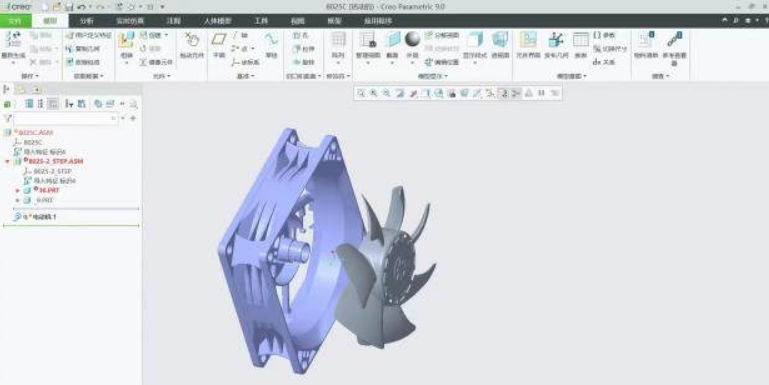Screen dimensions: 769x385
Task: Click the datum Axis tool
Action: click(x=240, y=35)
